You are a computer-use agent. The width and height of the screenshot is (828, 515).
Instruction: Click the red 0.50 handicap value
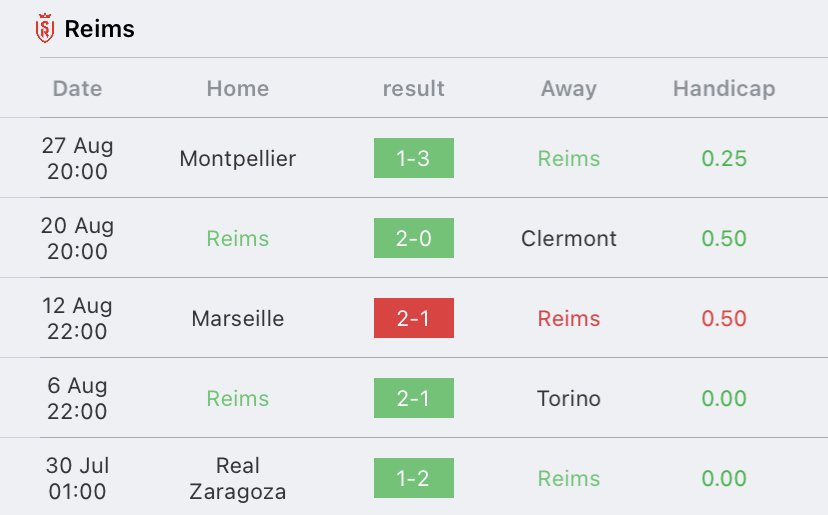coord(724,319)
